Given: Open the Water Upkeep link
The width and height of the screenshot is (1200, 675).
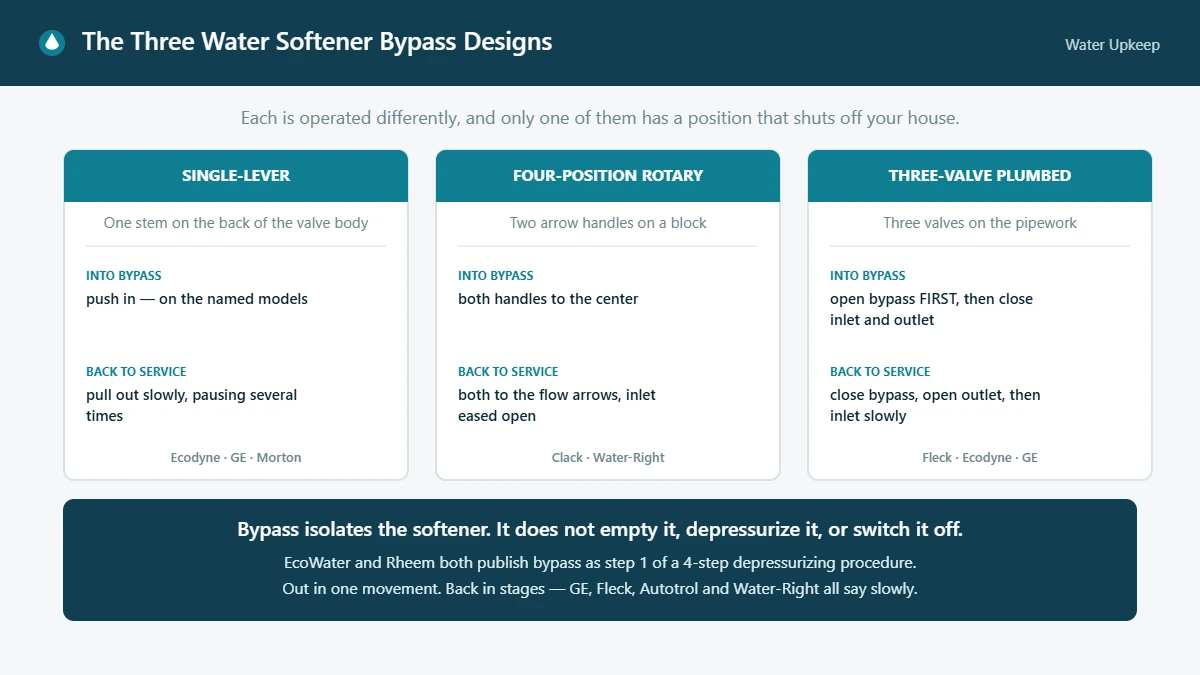Looking at the screenshot, I should [1112, 44].
